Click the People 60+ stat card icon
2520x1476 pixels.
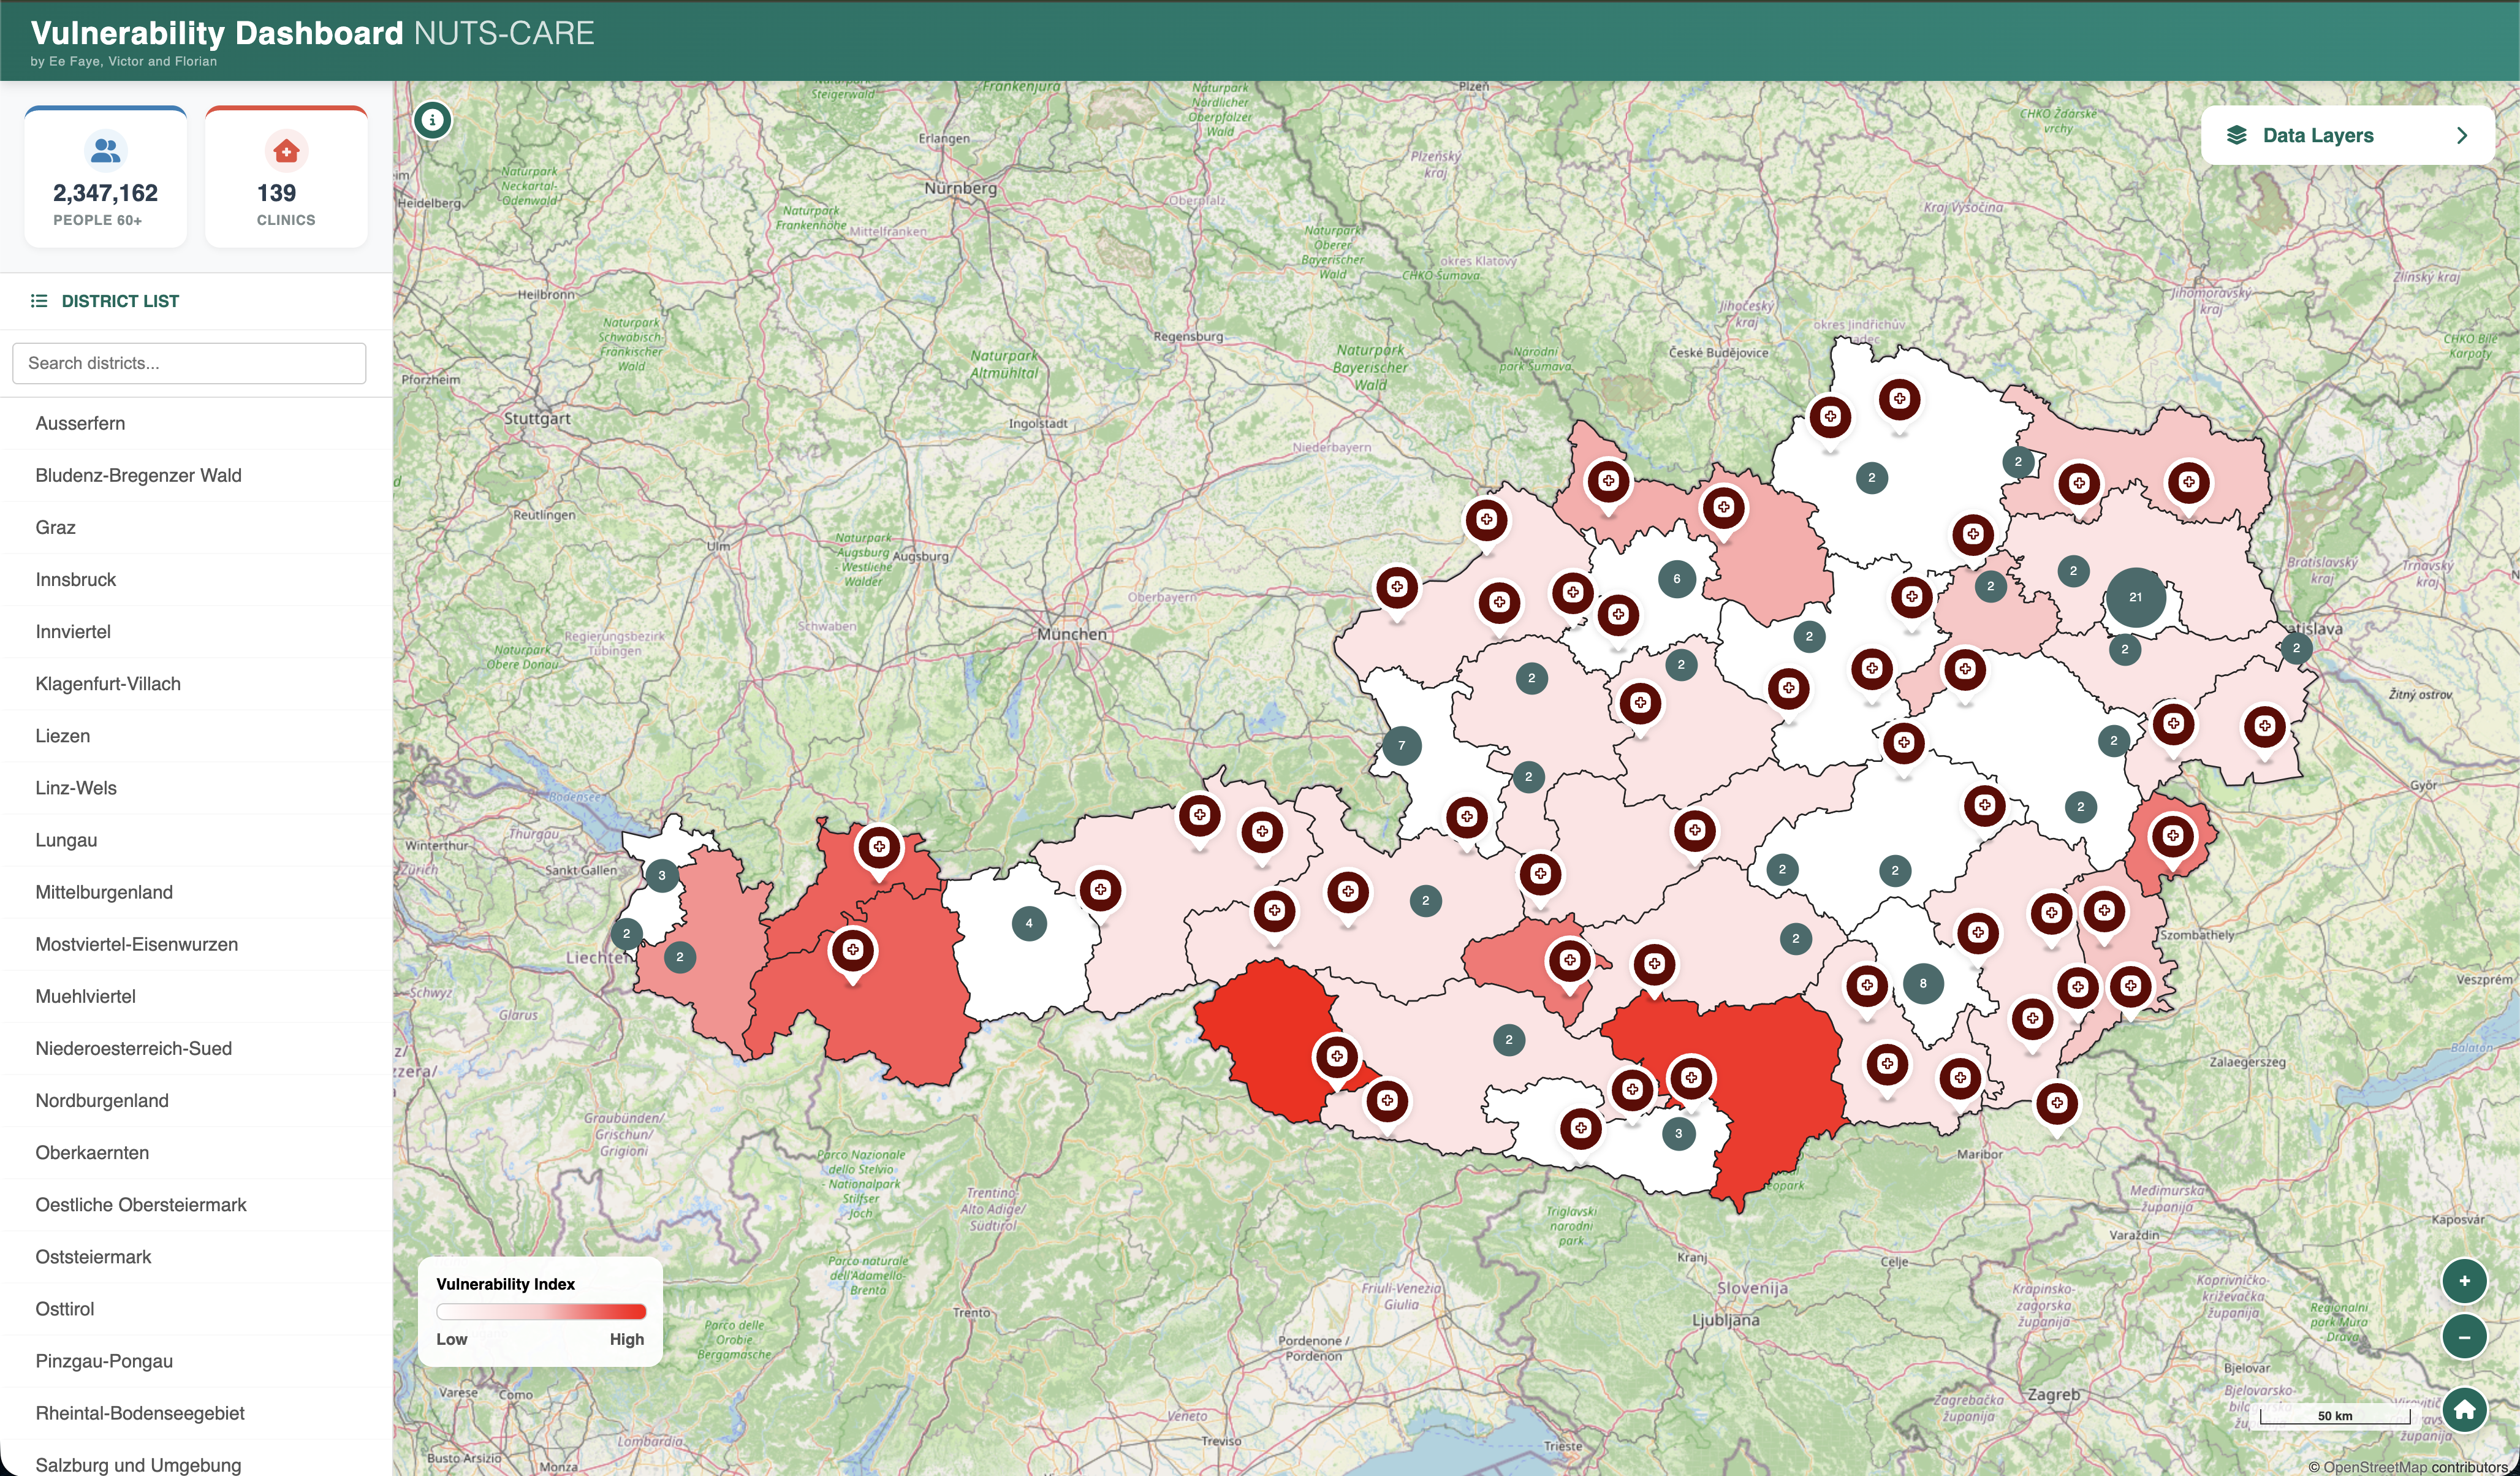[106, 151]
